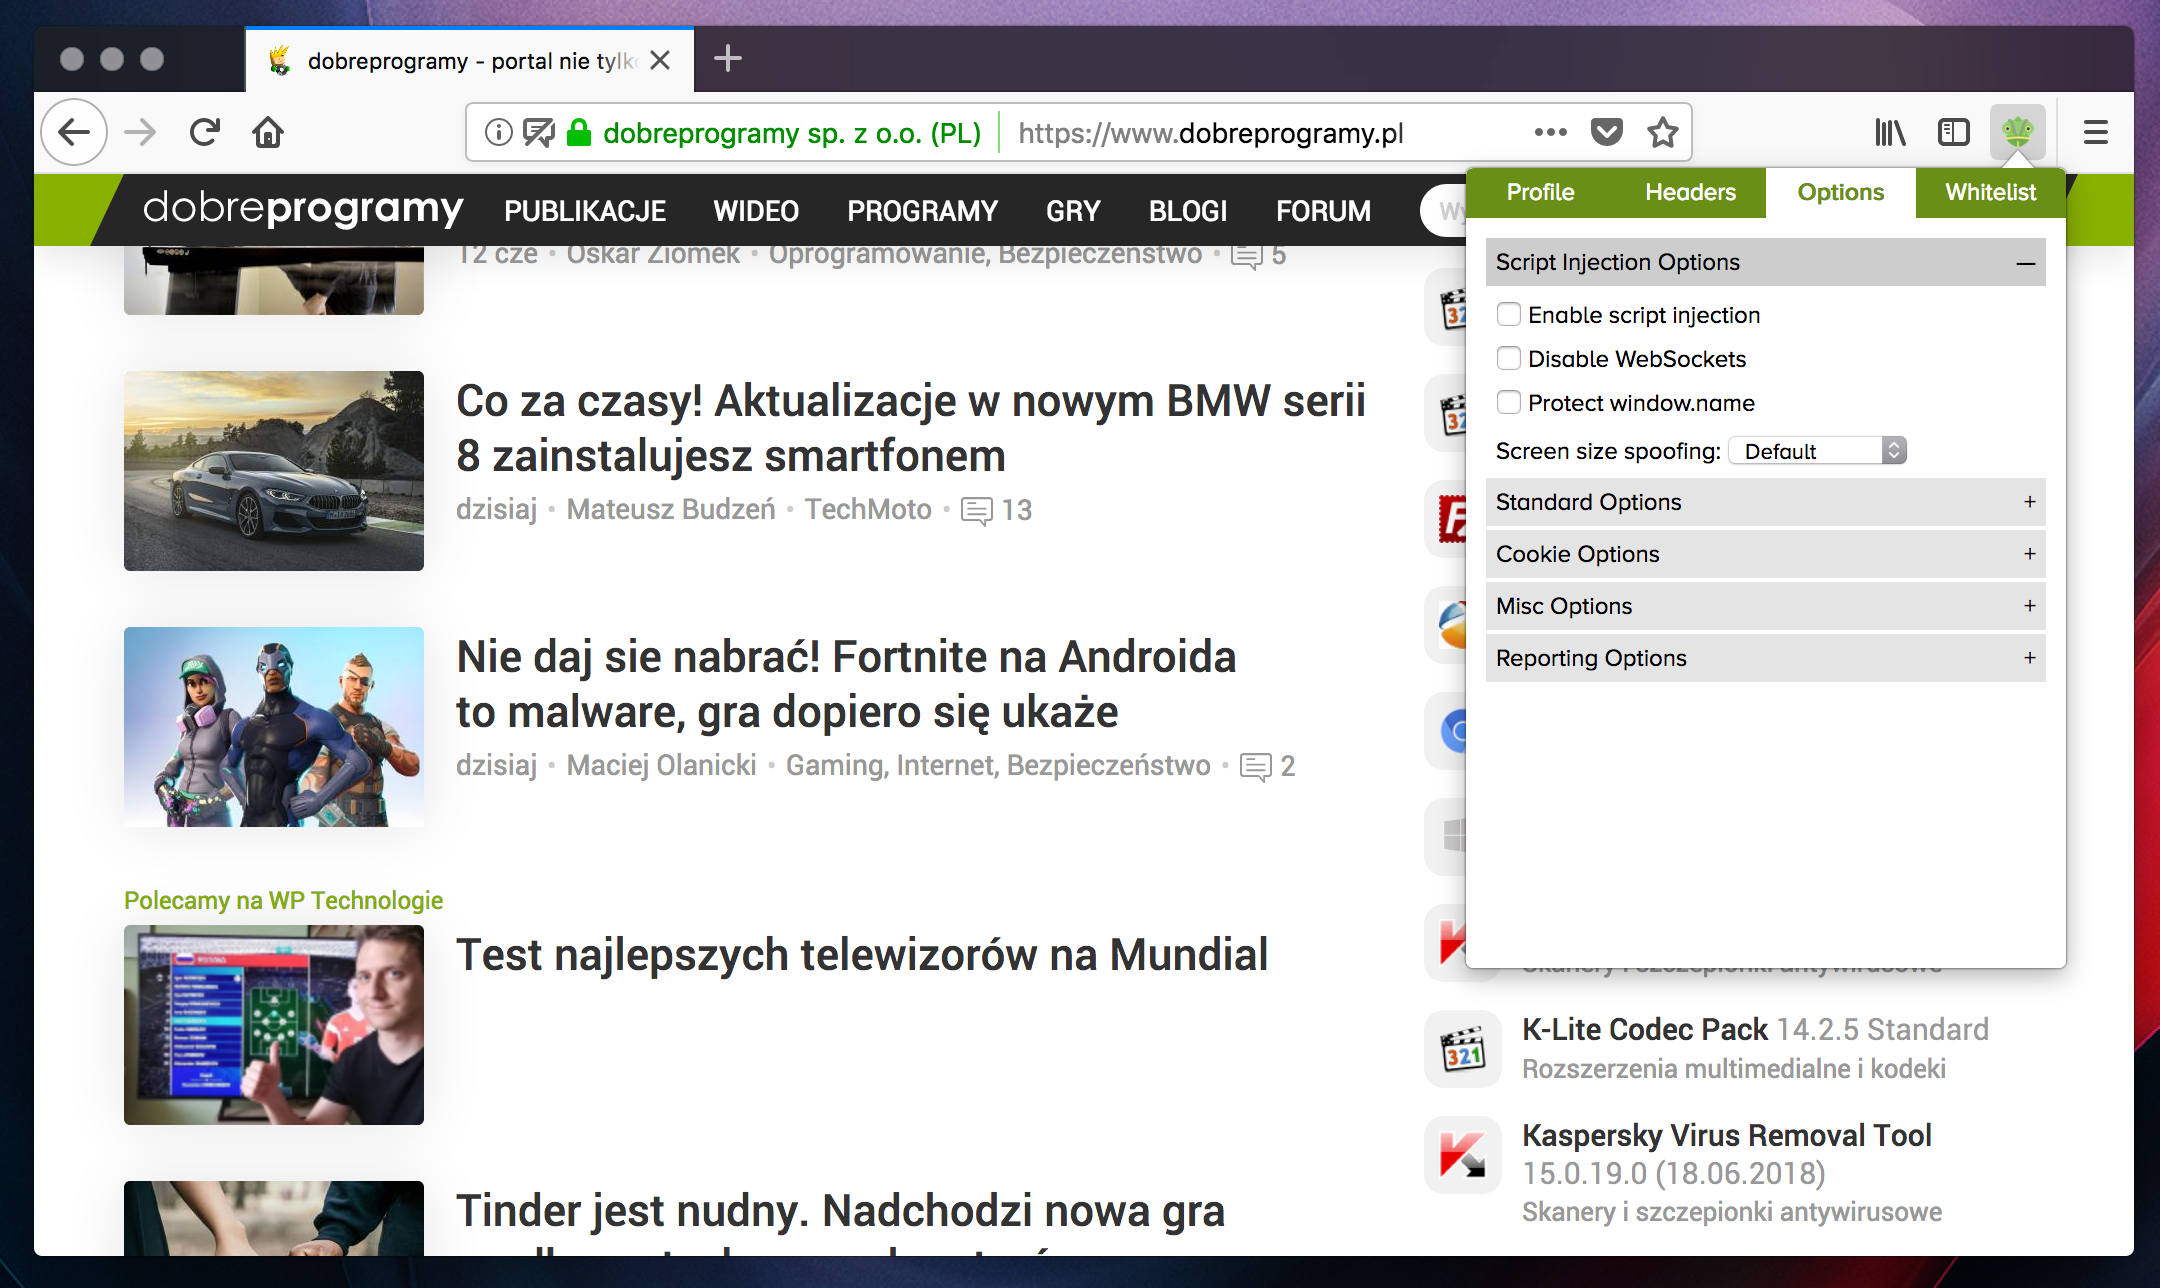Click author Oskar Ziomek

click(653, 254)
